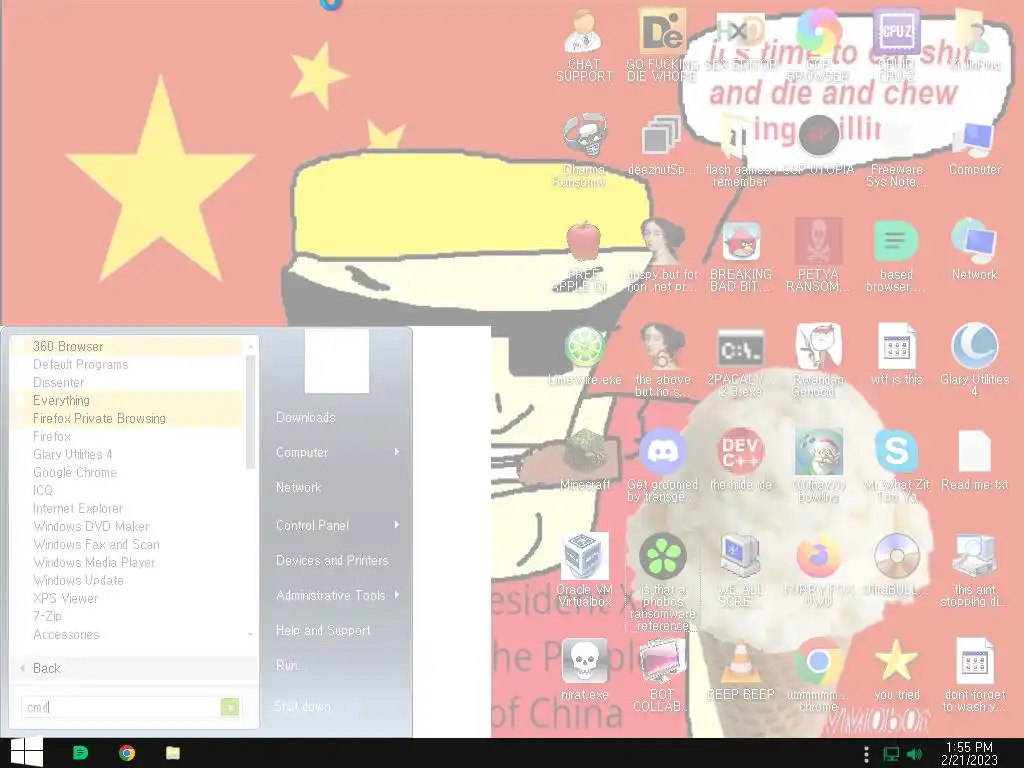Open the 'WE ALL SORE' computer icon
The height and width of the screenshot is (768, 1024).
click(x=740, y=570)
